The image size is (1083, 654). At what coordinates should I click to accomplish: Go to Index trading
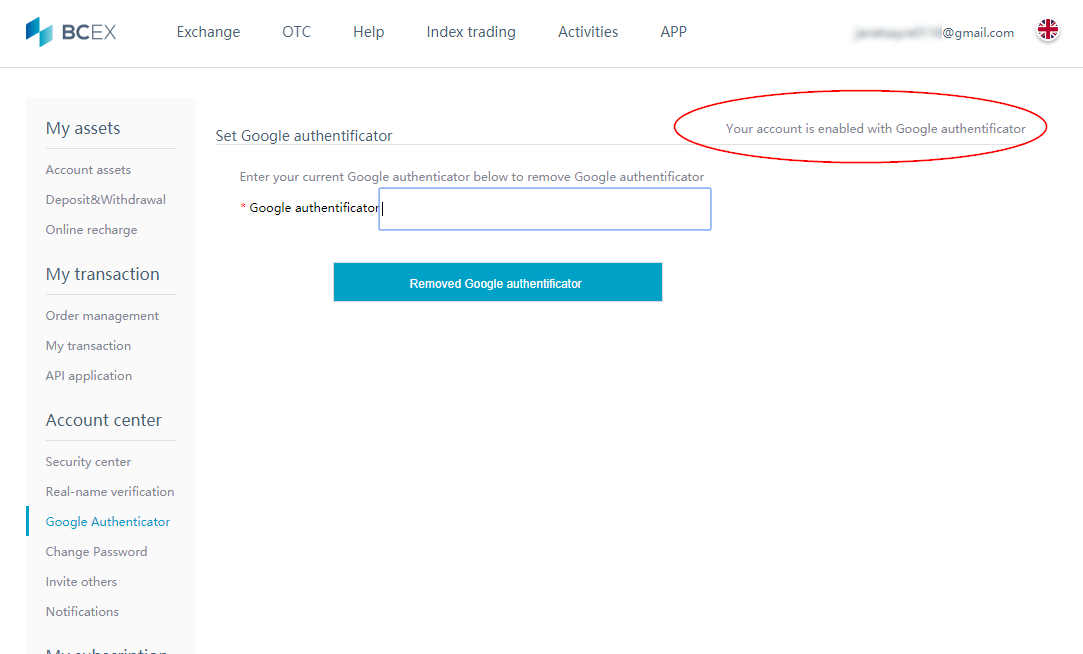click(470, 32)
